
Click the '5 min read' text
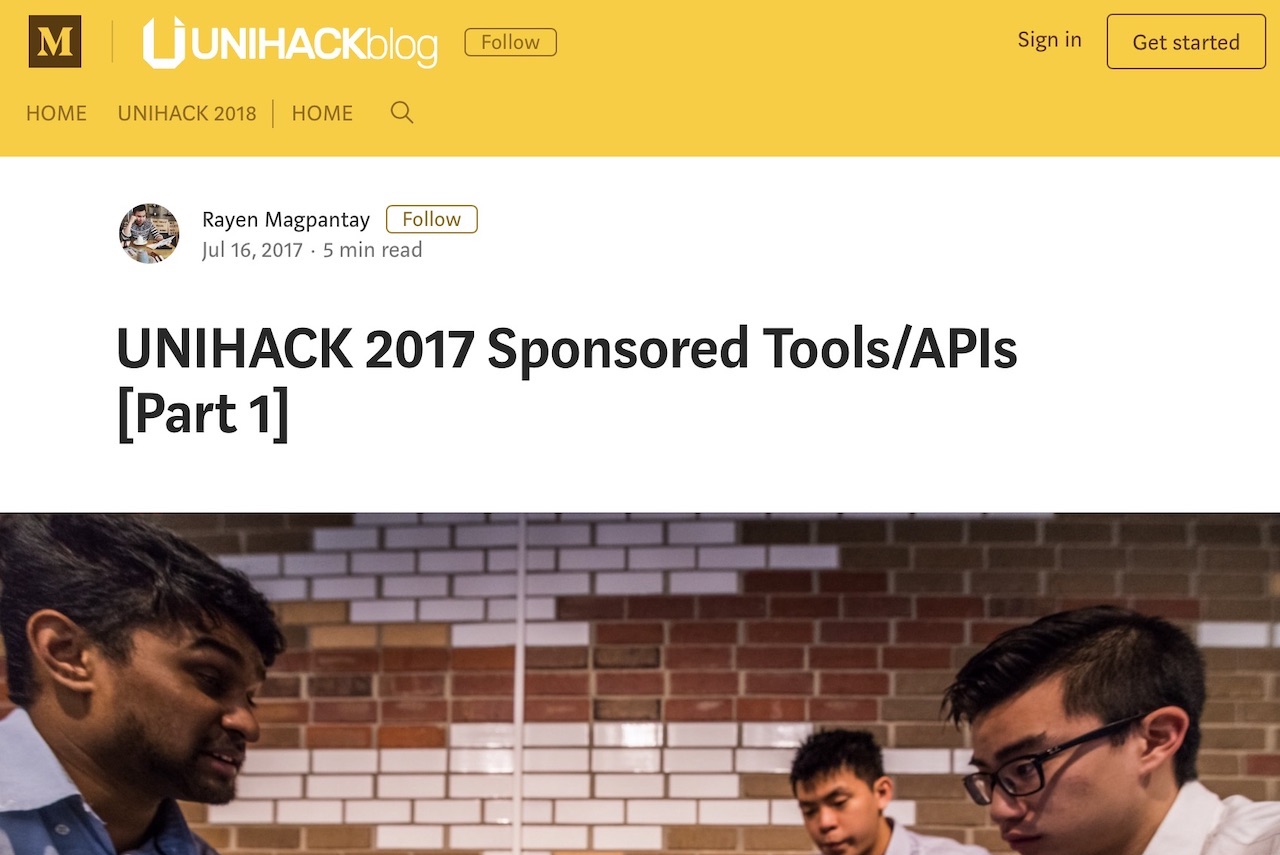point(373,250)
